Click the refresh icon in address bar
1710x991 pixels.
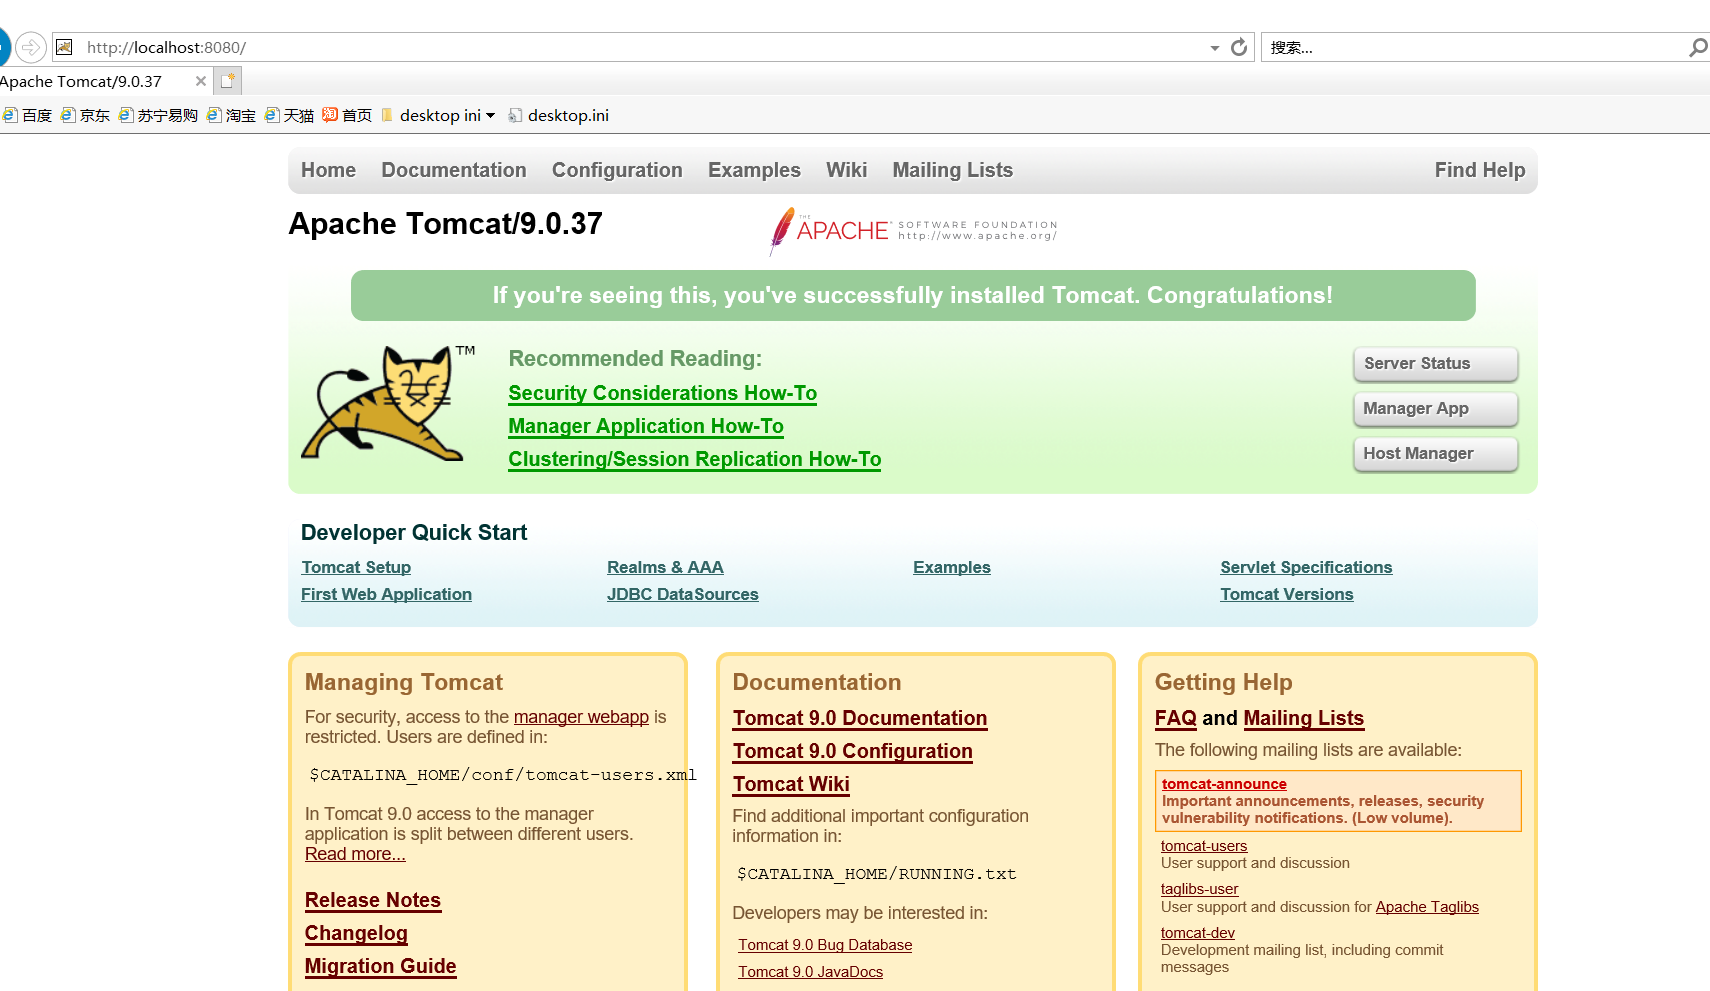(1239, 47)
